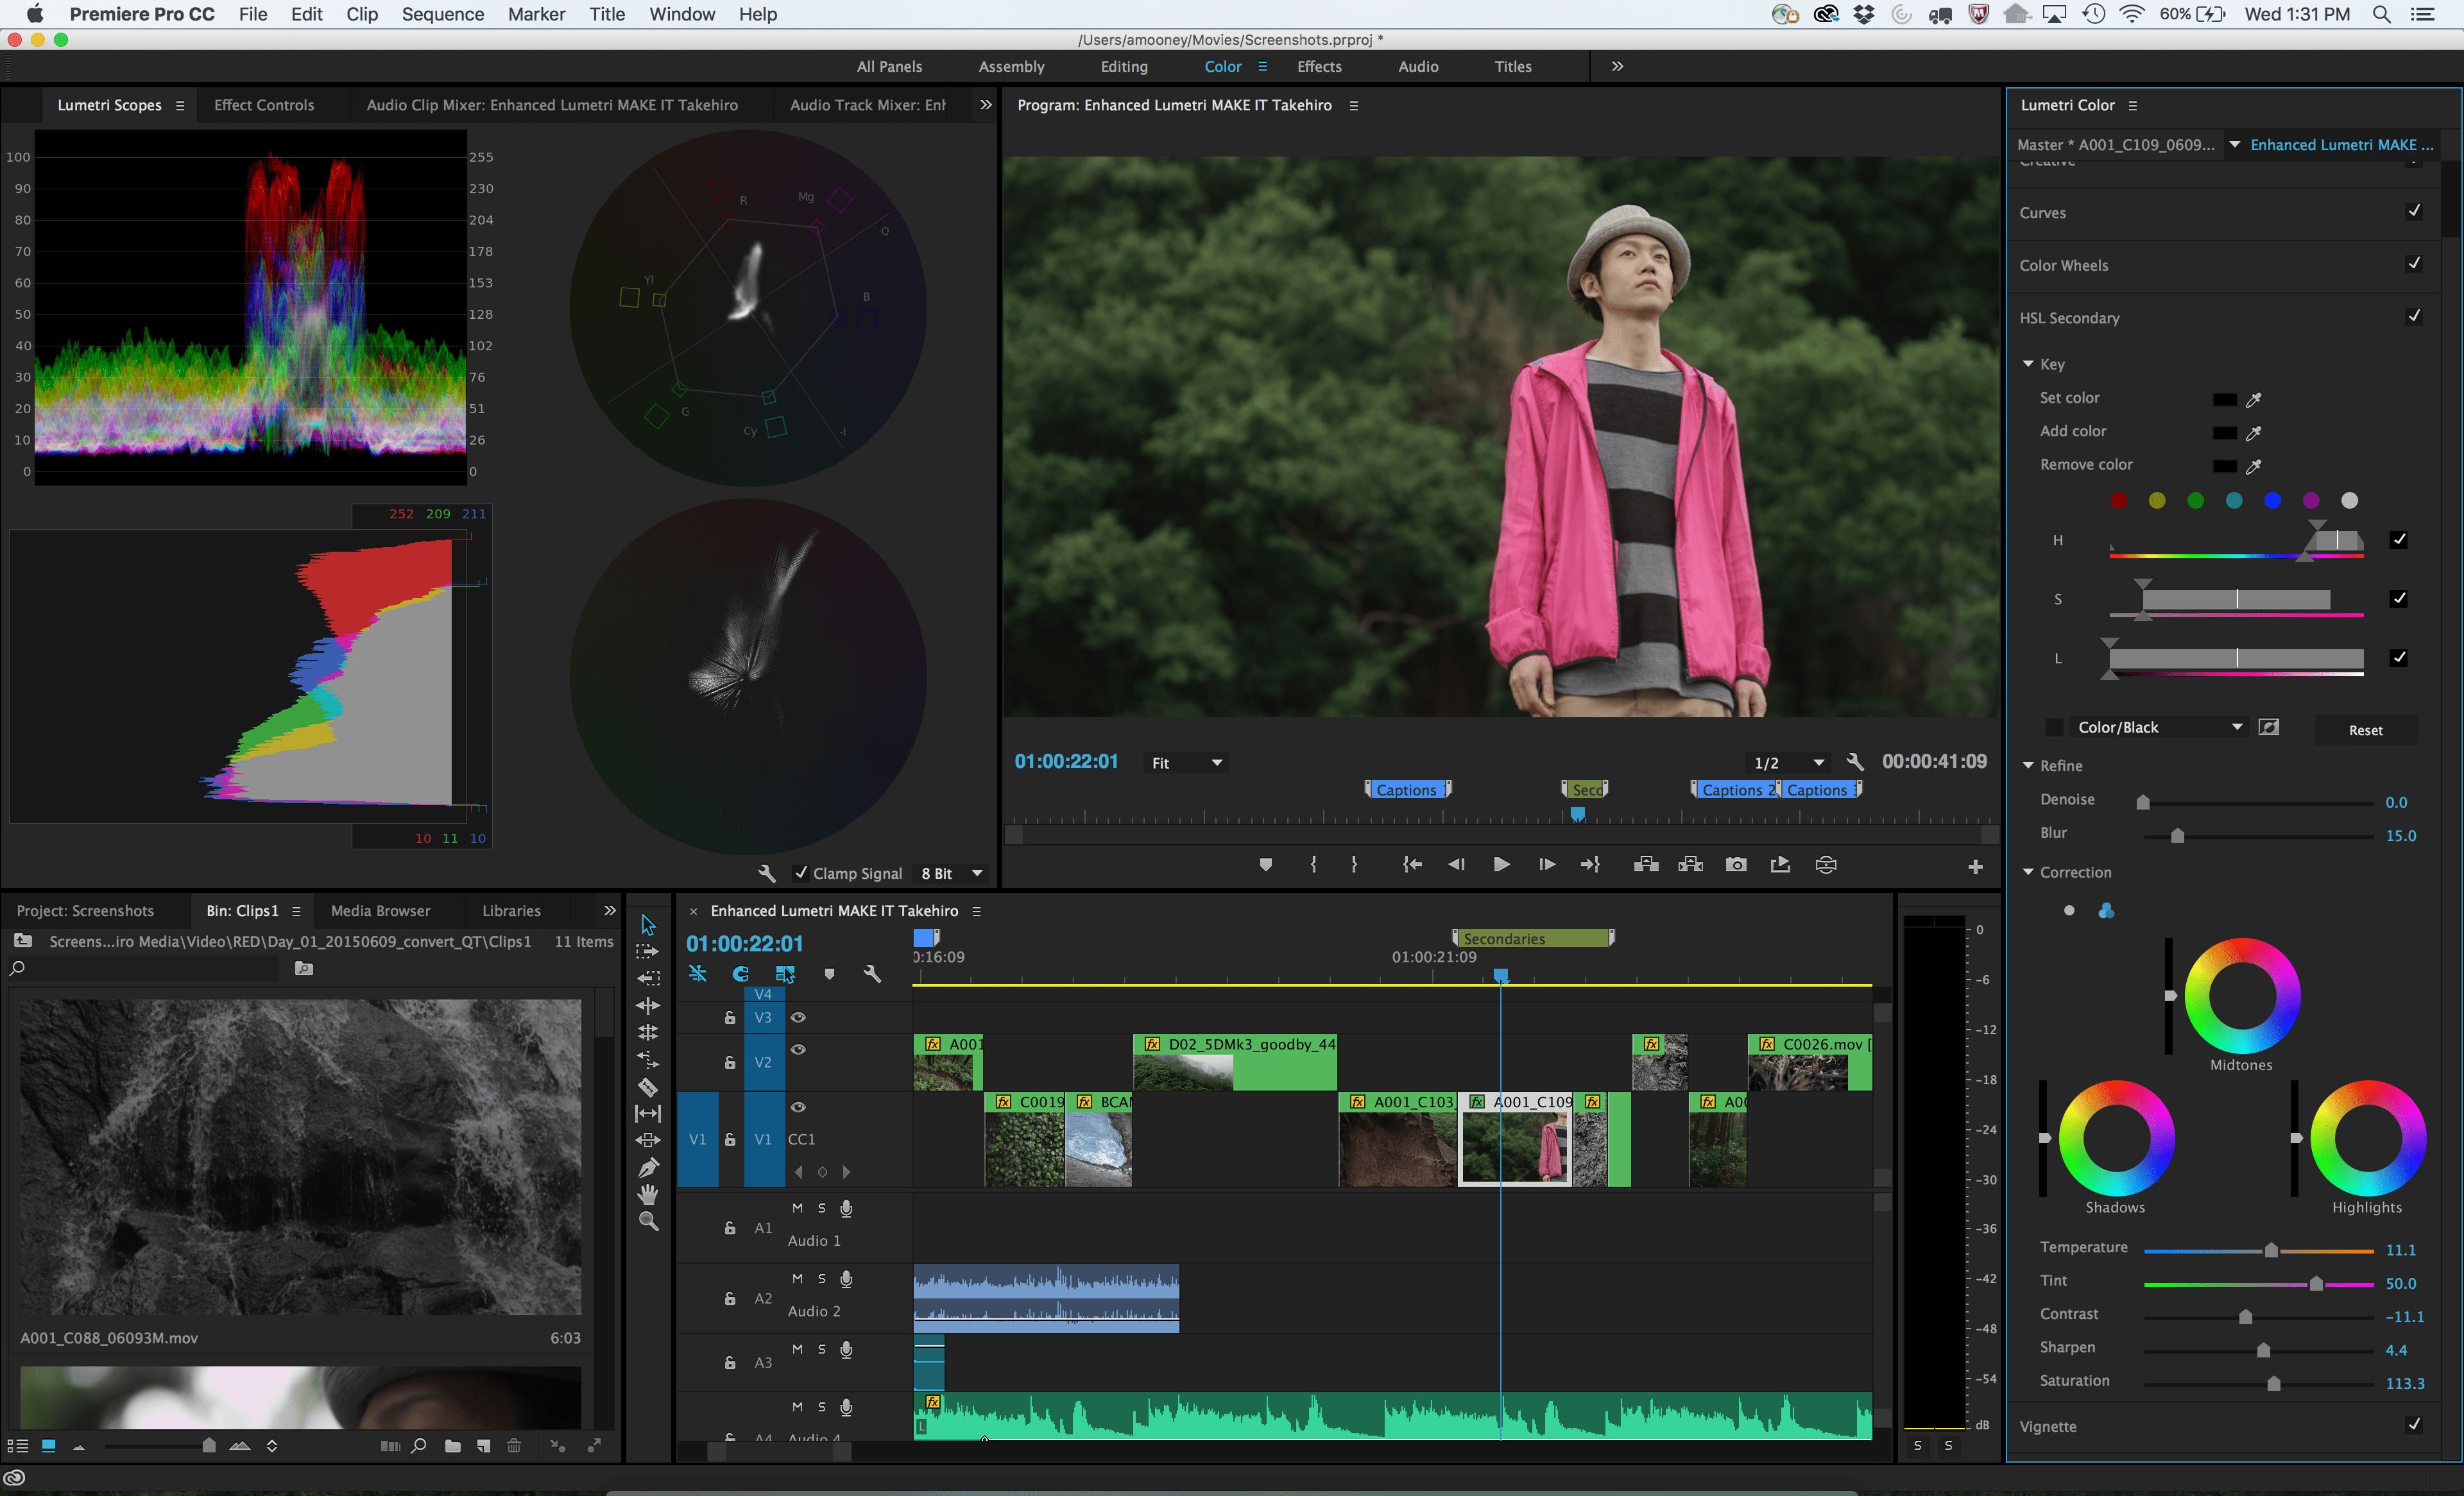Viewport: 2464px width, 1496px height.
Task: Click the Reset button in HSL Secondary
Action: 2366,730
